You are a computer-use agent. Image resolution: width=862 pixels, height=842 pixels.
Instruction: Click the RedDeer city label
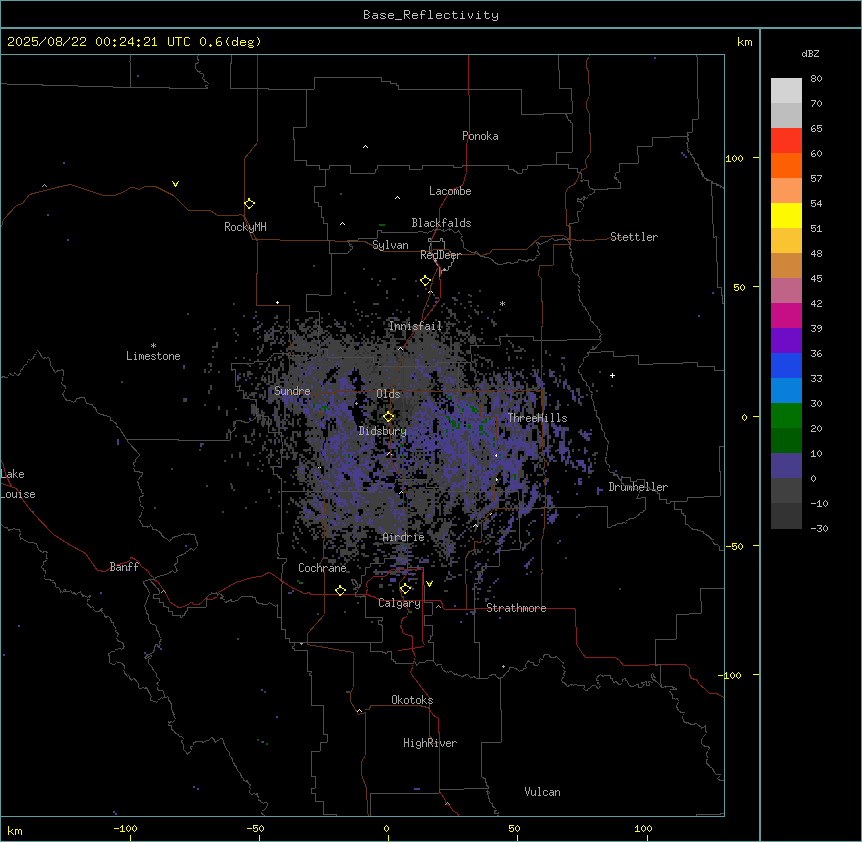tap(440, 255)
